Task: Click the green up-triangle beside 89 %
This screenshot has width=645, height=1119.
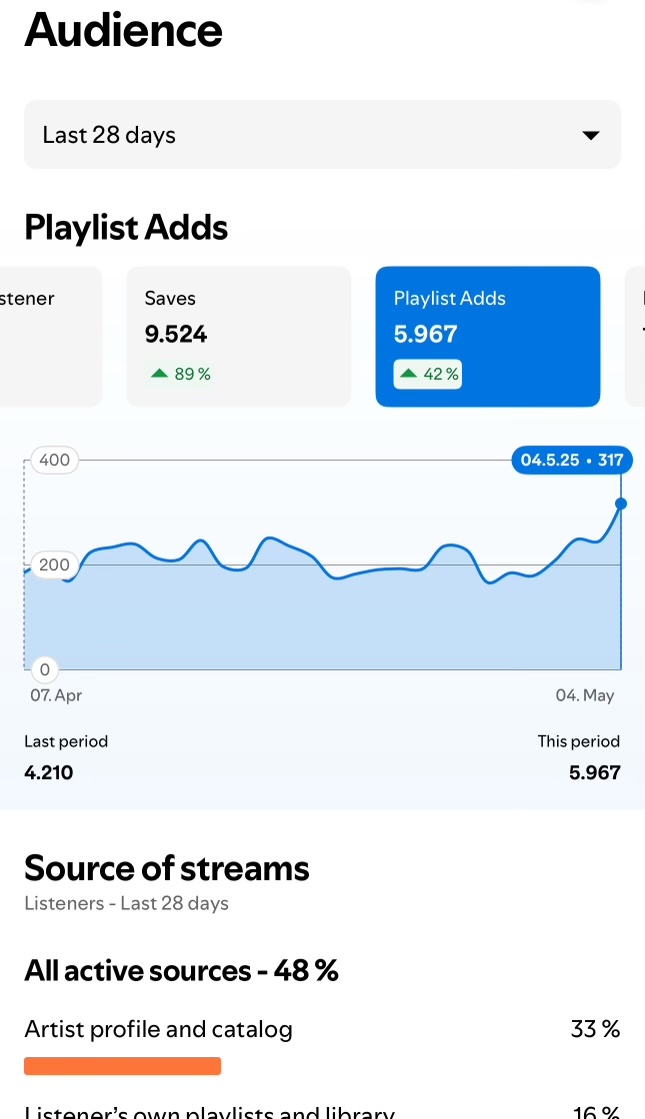Action: (158, 374)
